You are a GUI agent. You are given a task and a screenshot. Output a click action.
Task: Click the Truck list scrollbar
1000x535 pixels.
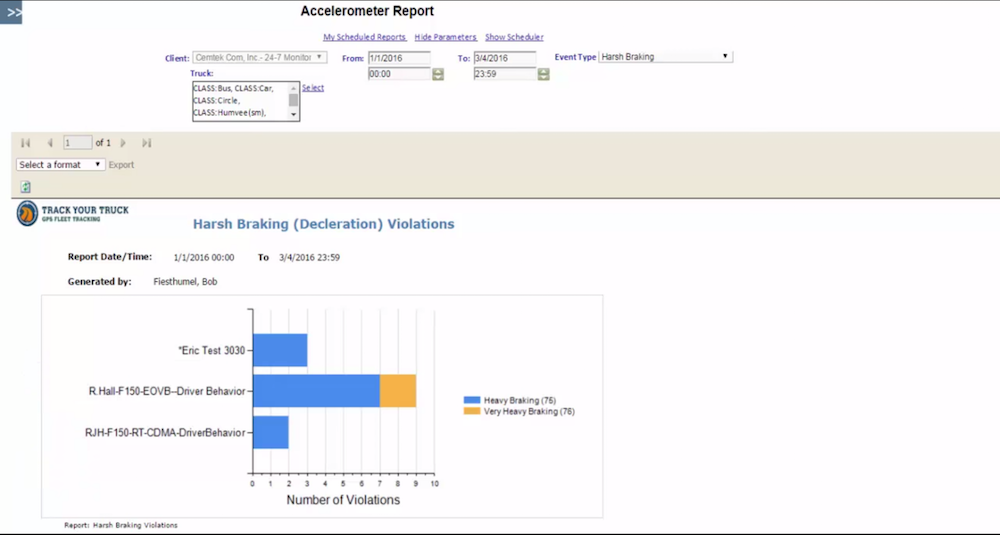tap(294, 101)
